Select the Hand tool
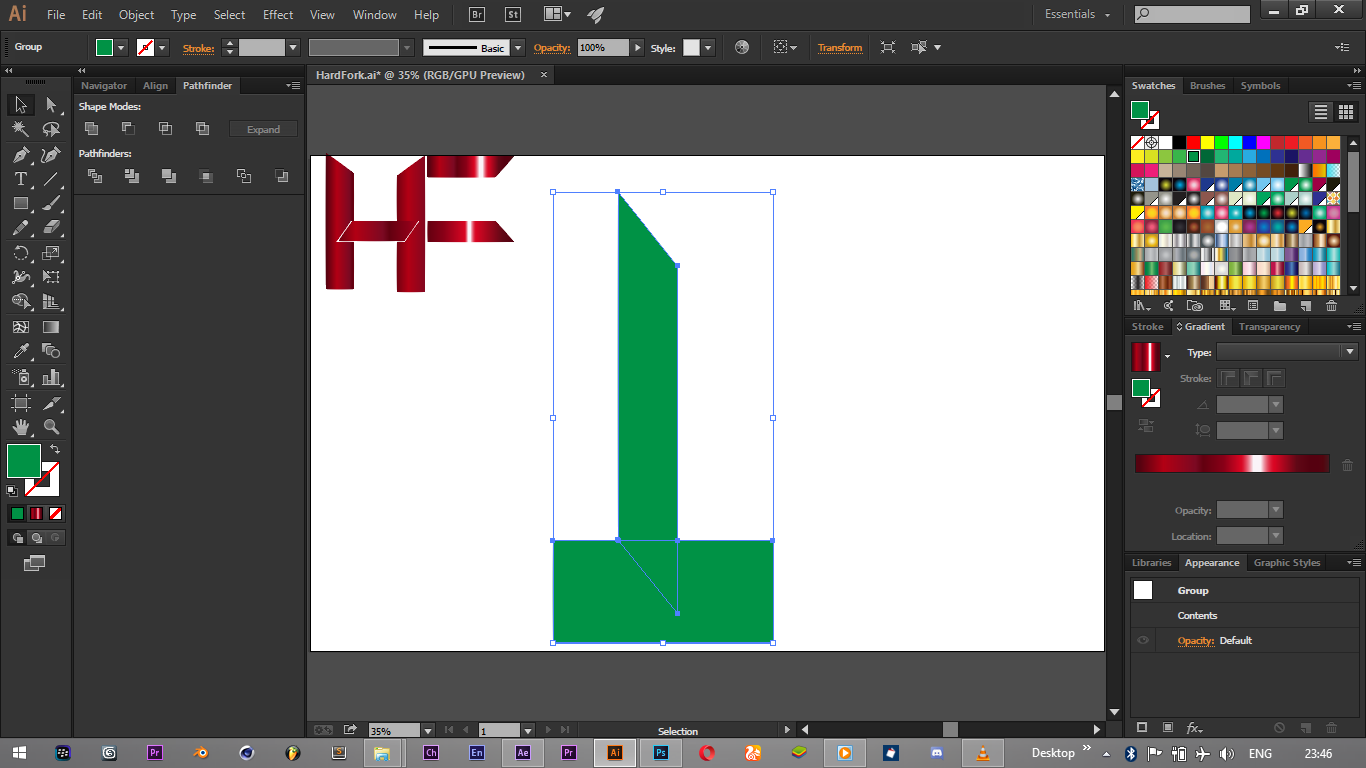This screenshot has height=768, width=1366. tap(20, 427)
